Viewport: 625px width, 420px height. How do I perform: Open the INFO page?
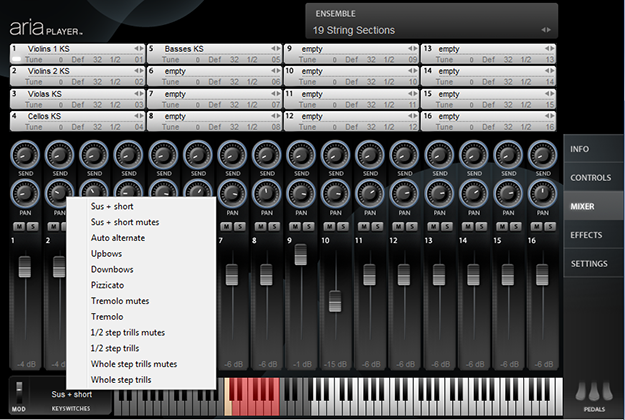(x=593, y=149)
